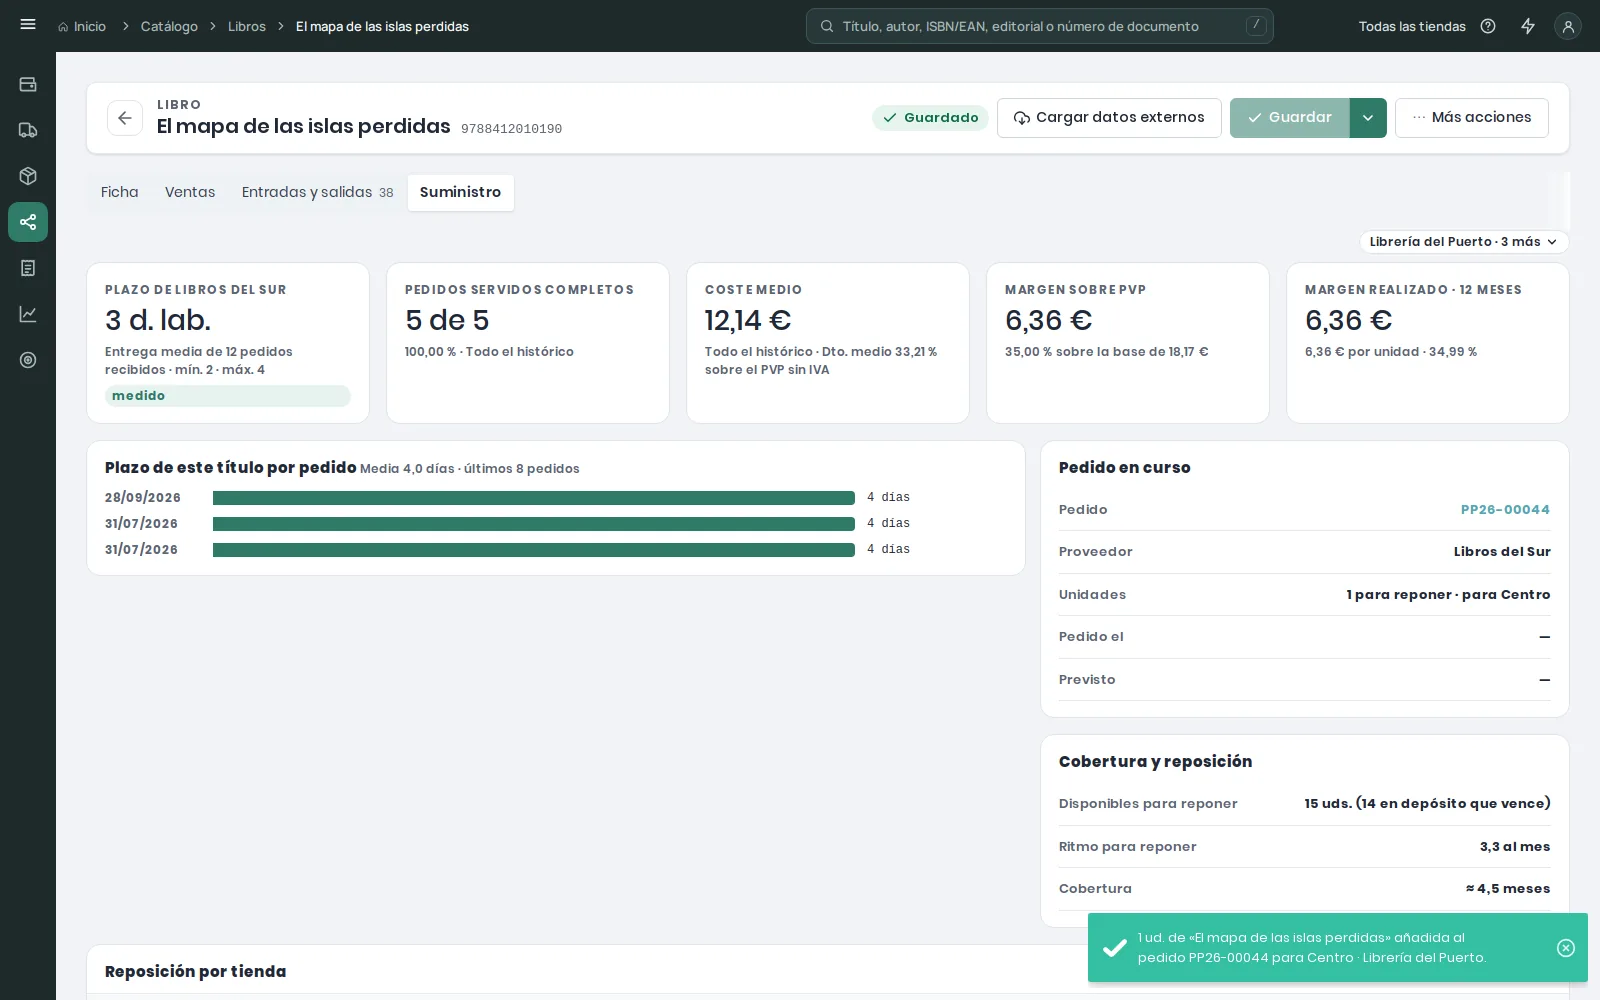The image size is (1600, 1000).
Task: Select the active share-nodes sidebar icon
Action: tap(28, 222)
